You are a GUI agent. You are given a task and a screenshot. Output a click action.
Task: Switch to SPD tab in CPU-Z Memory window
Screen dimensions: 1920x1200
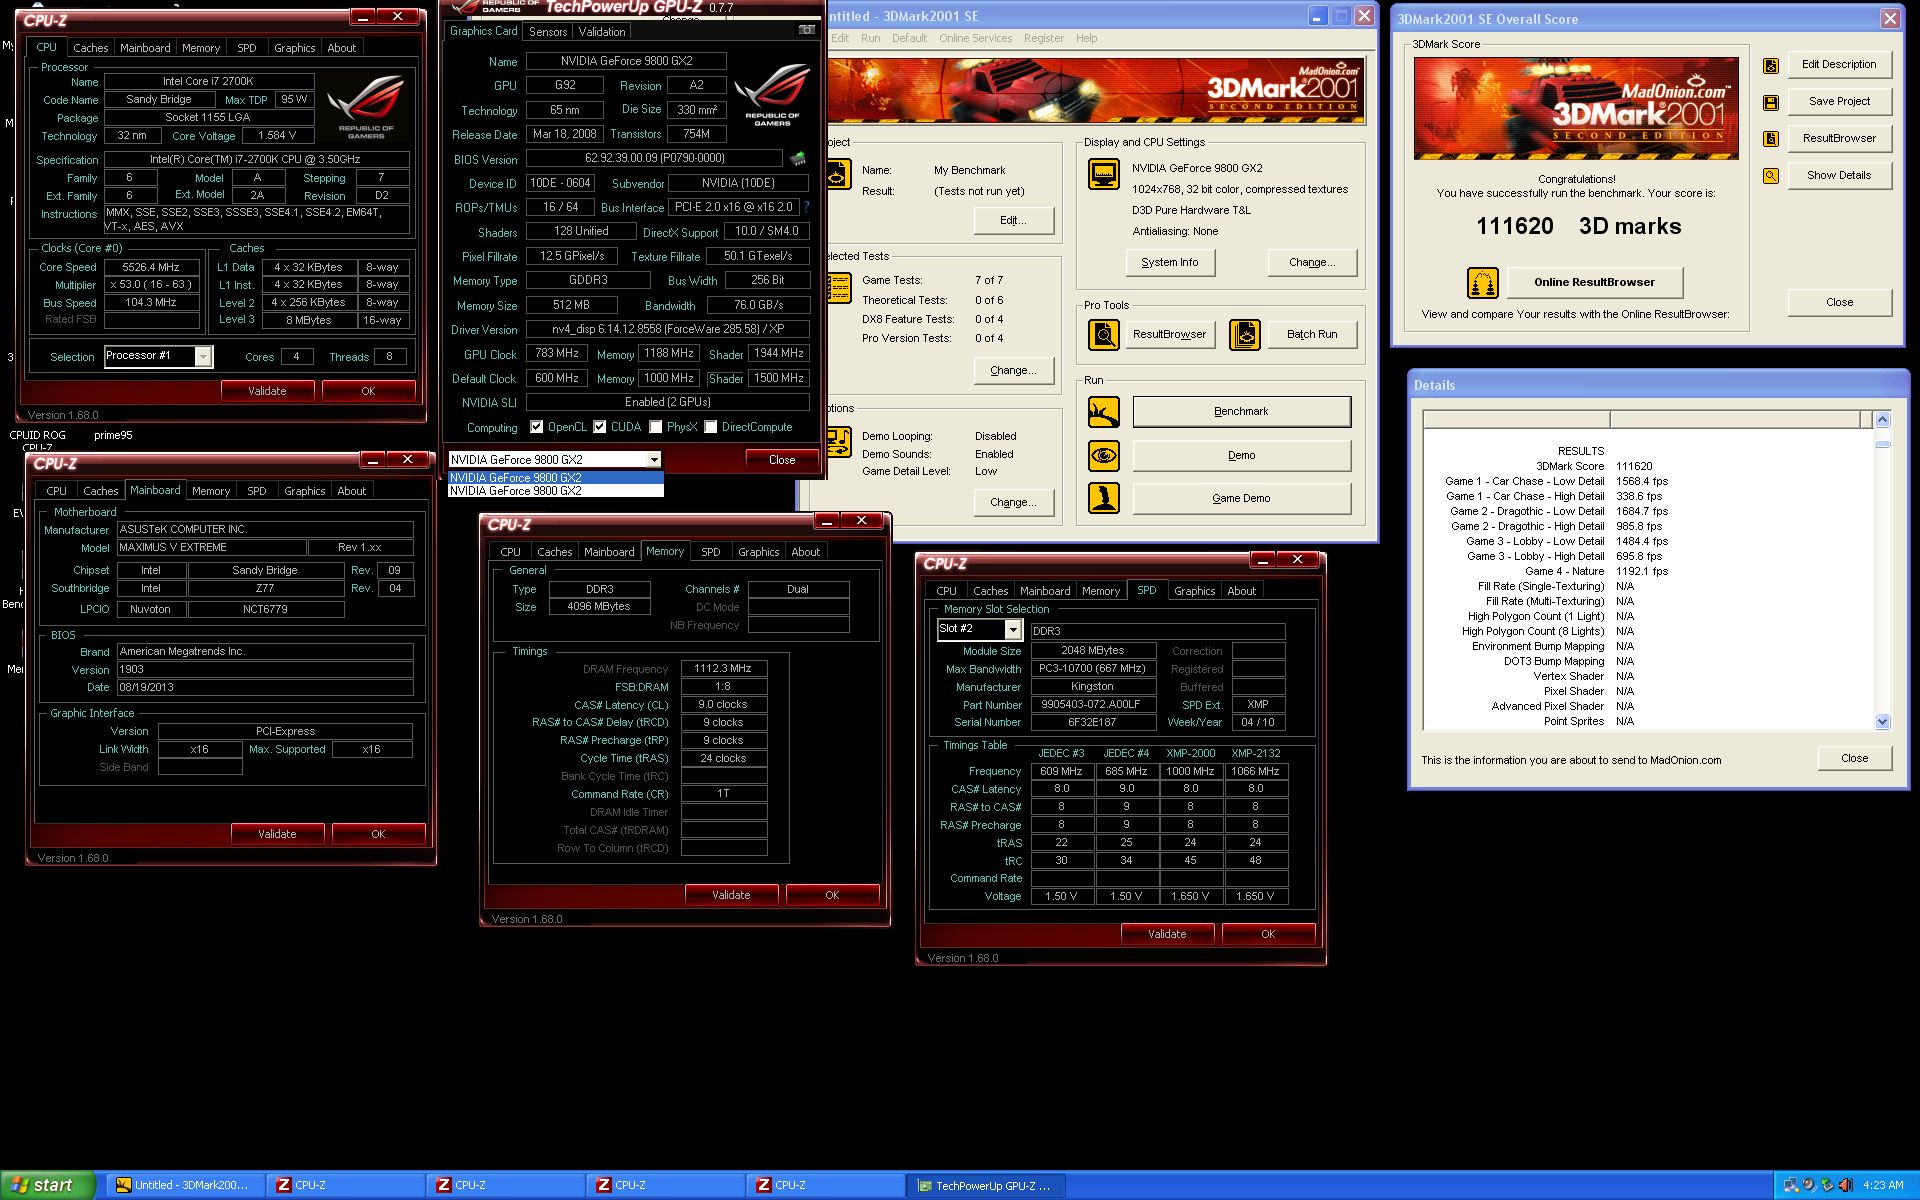[710, 552]
